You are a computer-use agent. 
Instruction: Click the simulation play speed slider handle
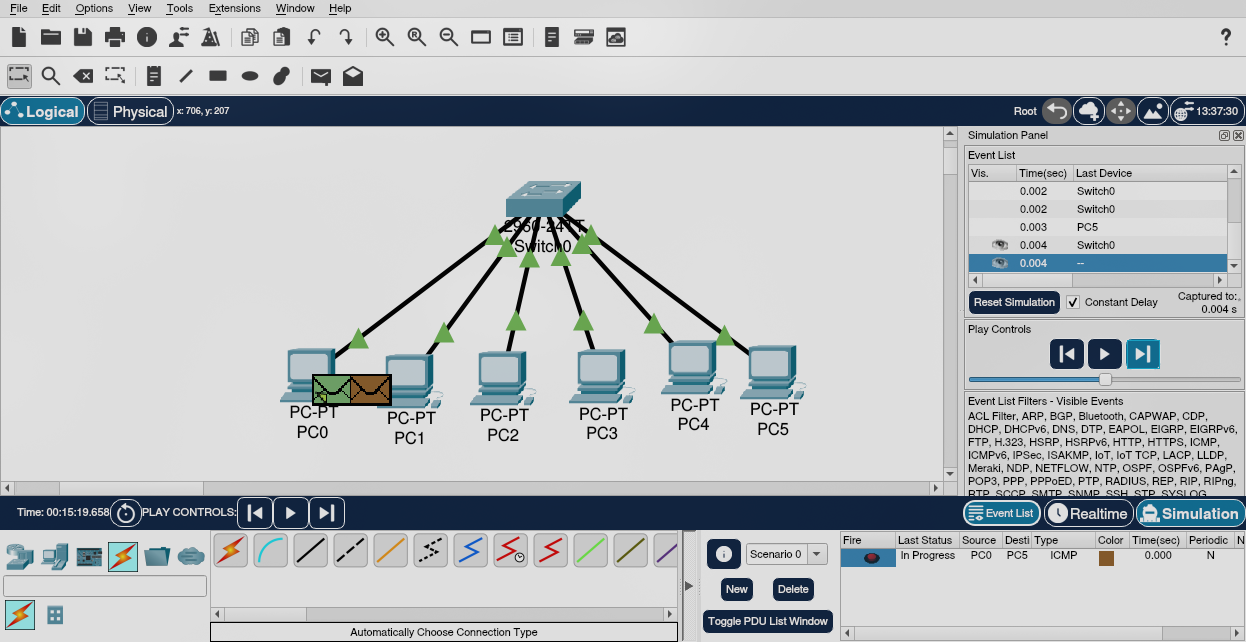[1105, 379]
